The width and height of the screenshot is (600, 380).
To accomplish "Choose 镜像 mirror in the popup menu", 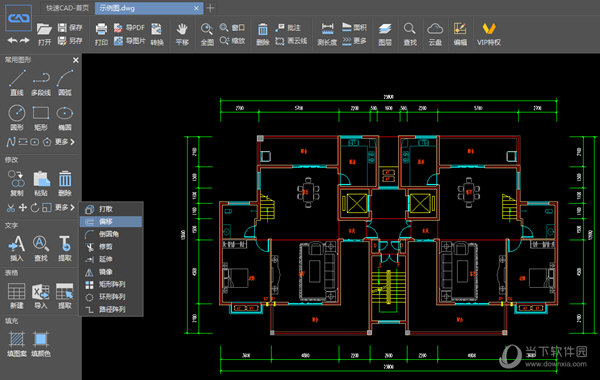I will point(111,272).
